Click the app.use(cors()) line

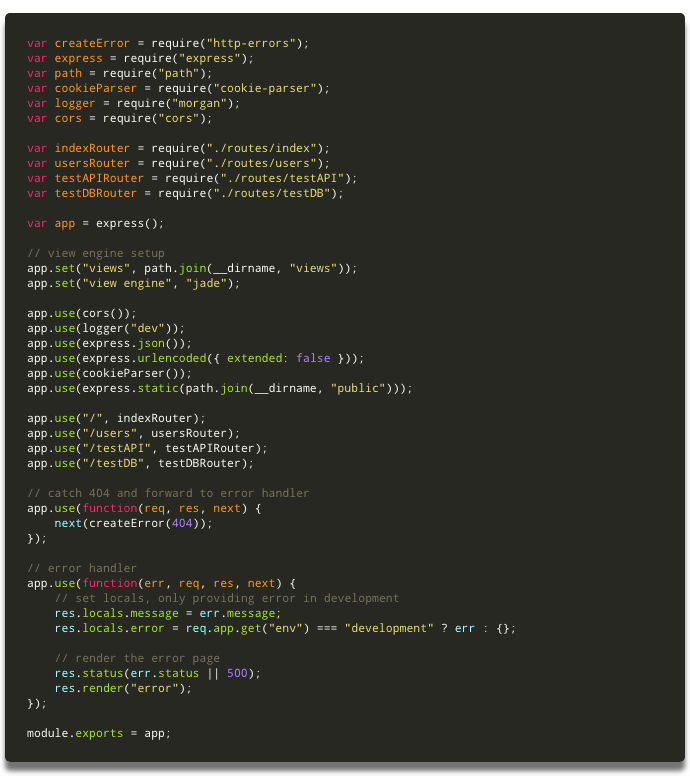[81, 313]
